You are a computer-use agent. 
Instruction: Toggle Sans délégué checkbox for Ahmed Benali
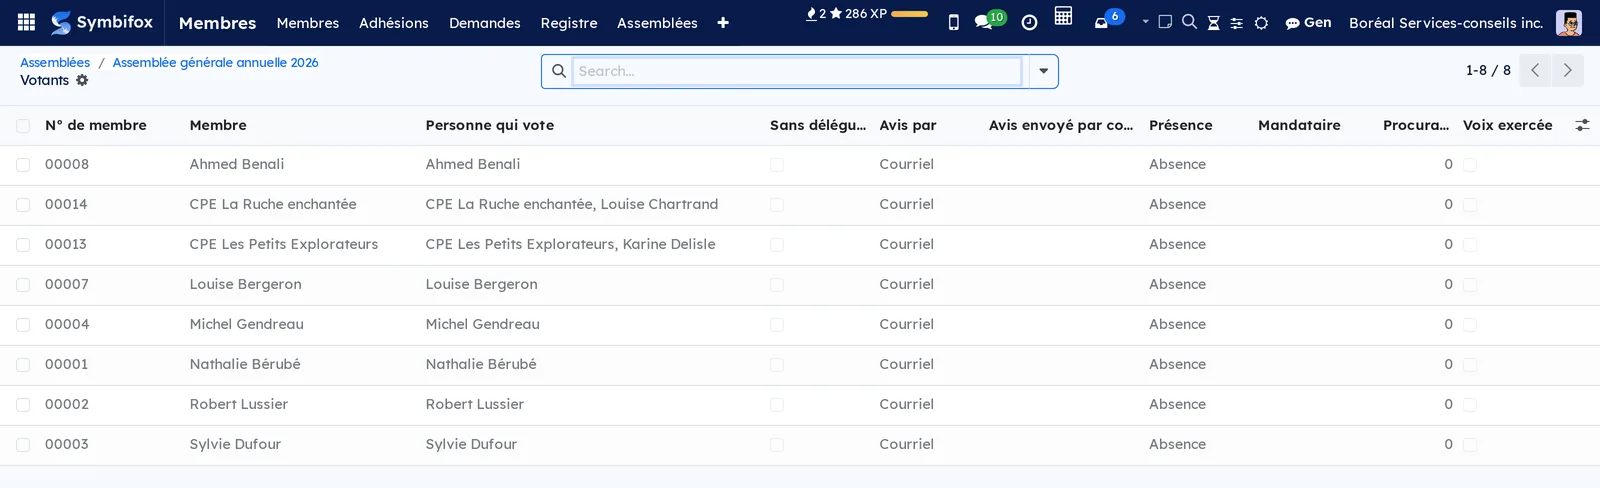(x=777, y=165)
